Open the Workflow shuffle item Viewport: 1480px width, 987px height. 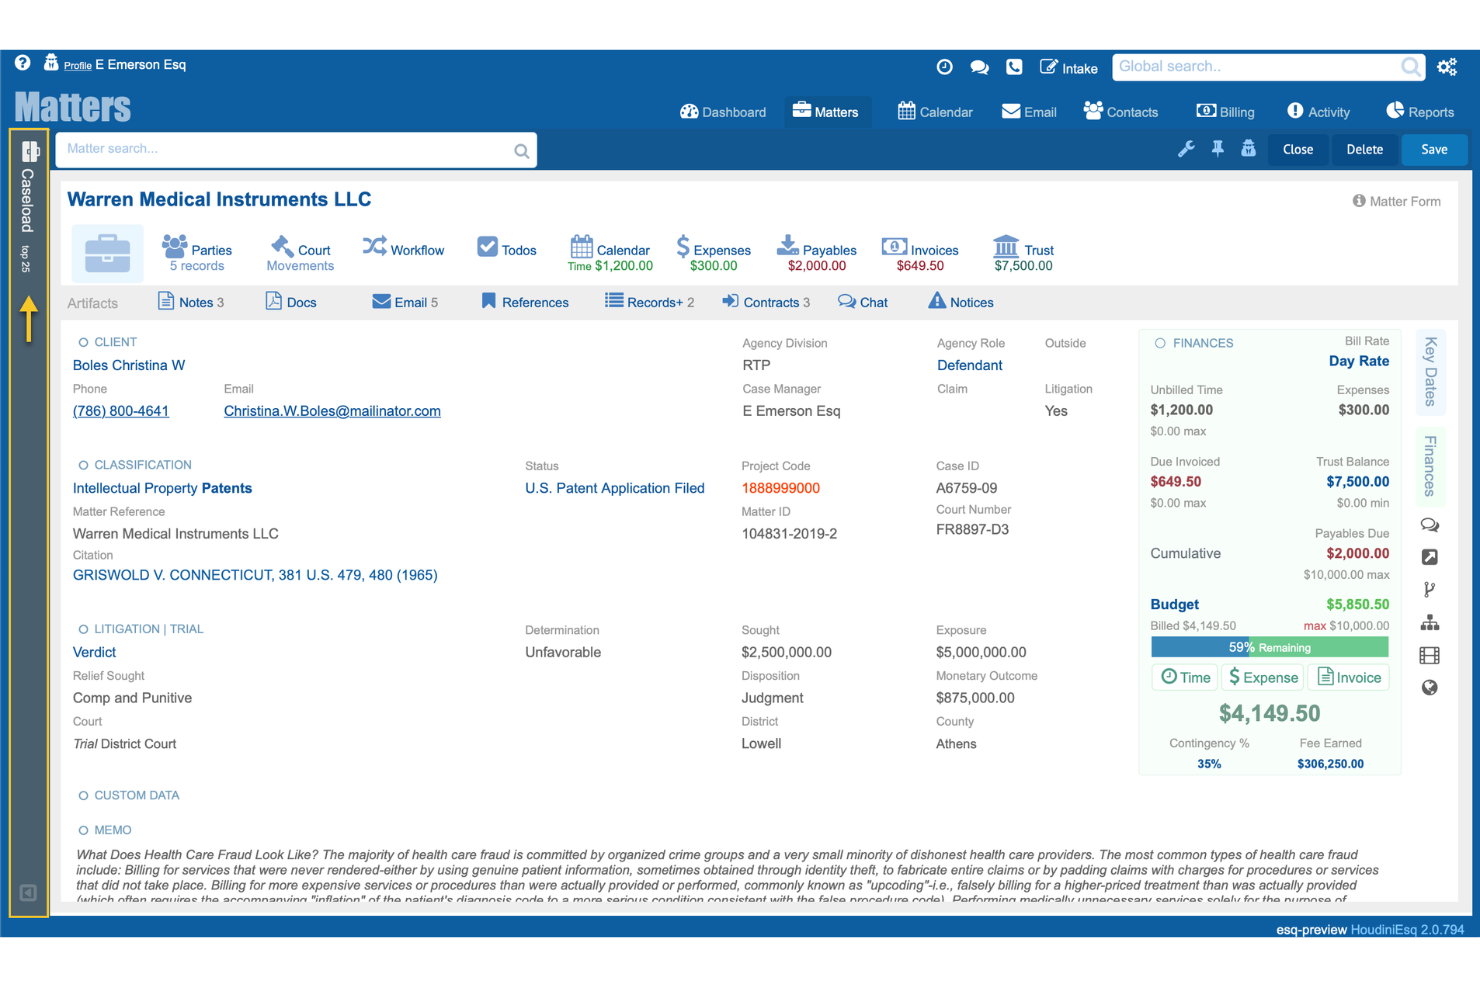click(403, 248)
